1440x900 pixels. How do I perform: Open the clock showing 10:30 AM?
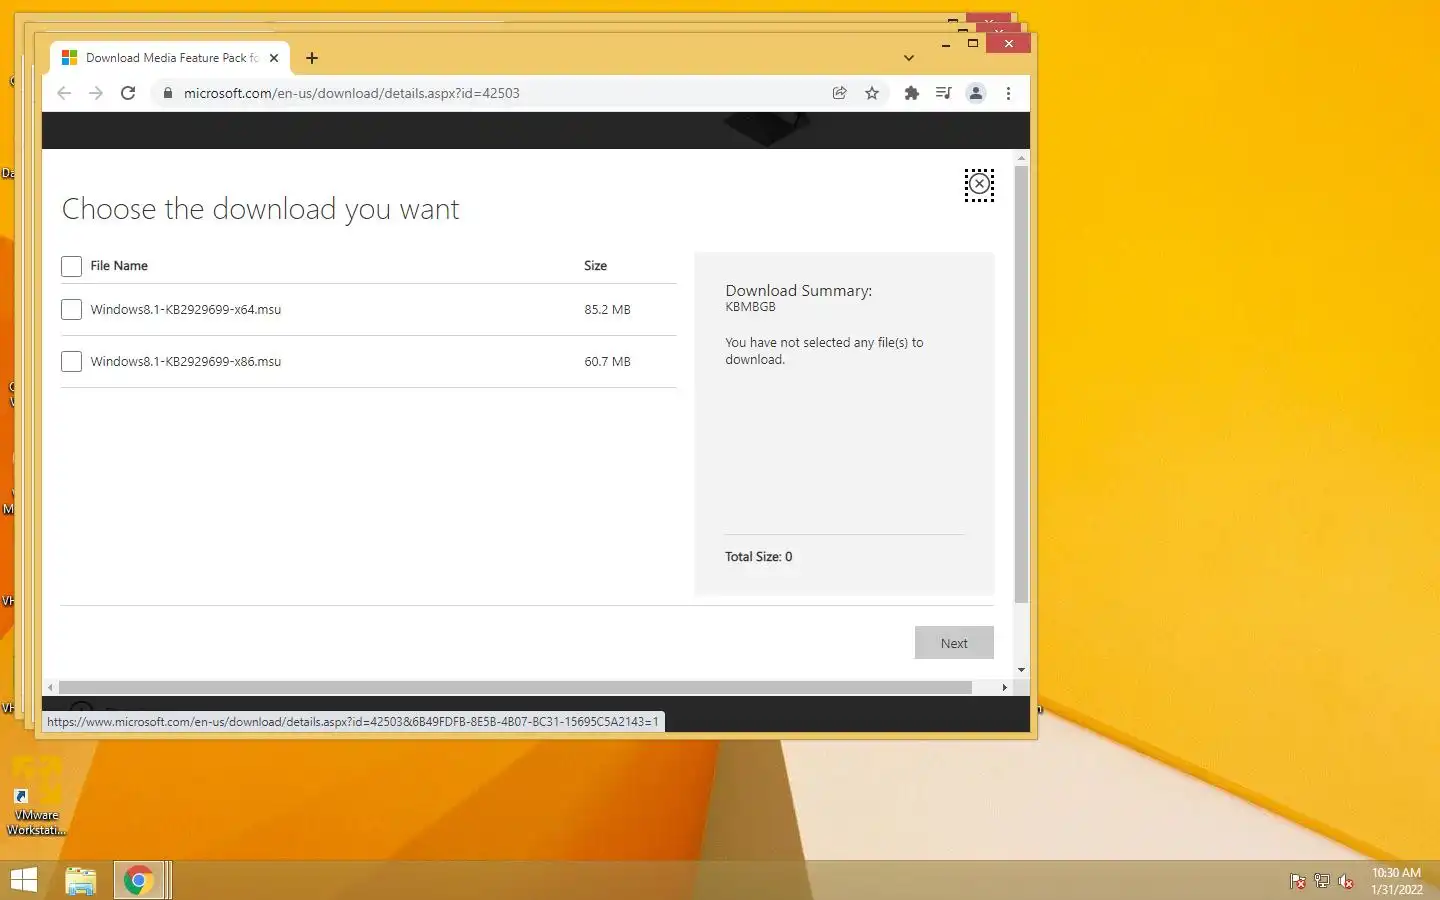coord(1396,881)
